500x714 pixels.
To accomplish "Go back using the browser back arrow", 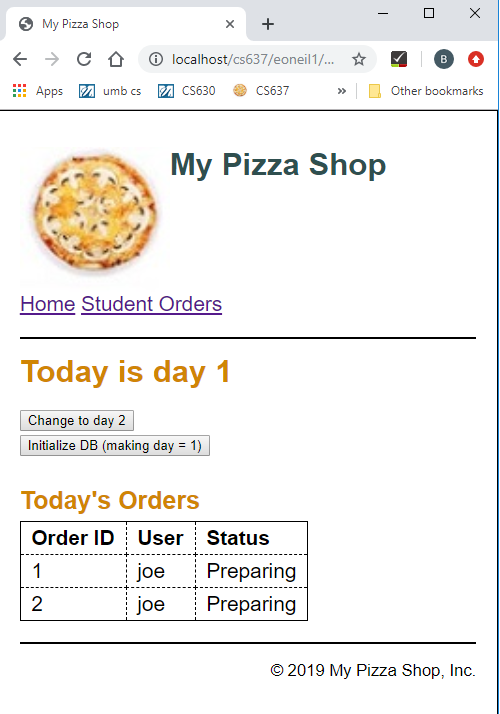I will [x=20, y=59].
